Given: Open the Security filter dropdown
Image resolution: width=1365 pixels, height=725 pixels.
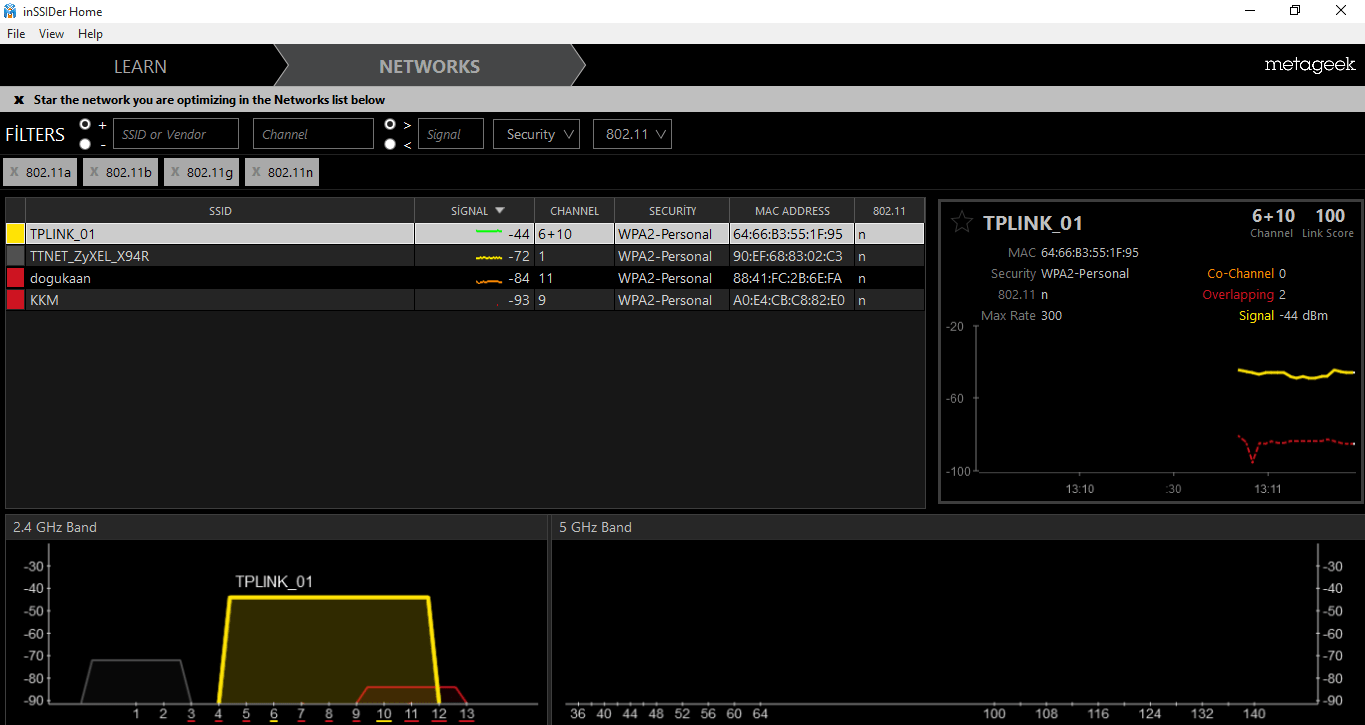Looking at the screenshot, I should click(x=537, y=134).
